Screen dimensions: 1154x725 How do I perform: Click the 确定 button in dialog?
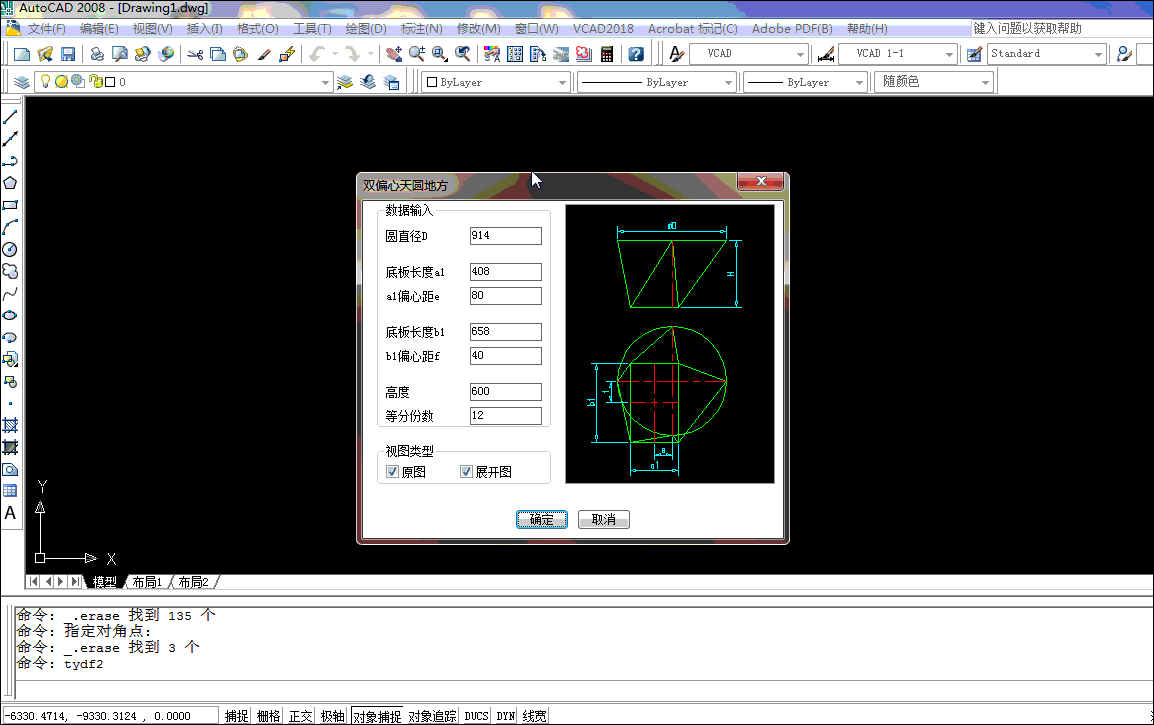(x=542, y=519)
